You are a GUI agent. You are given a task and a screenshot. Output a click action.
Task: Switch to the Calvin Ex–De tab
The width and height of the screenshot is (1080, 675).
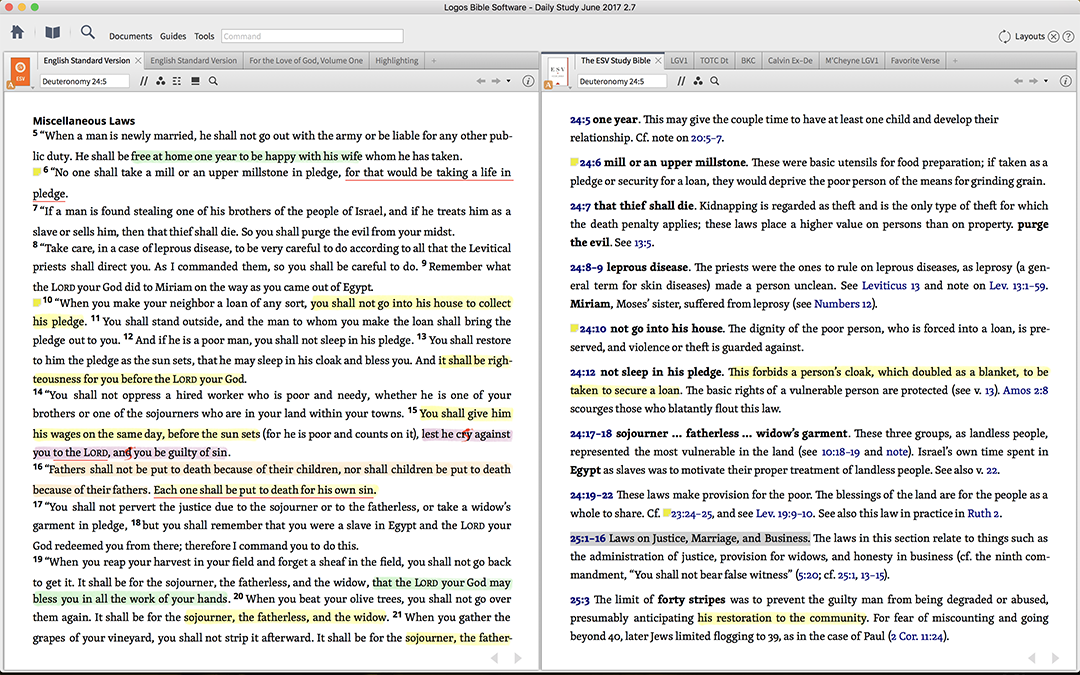[790, 61]
